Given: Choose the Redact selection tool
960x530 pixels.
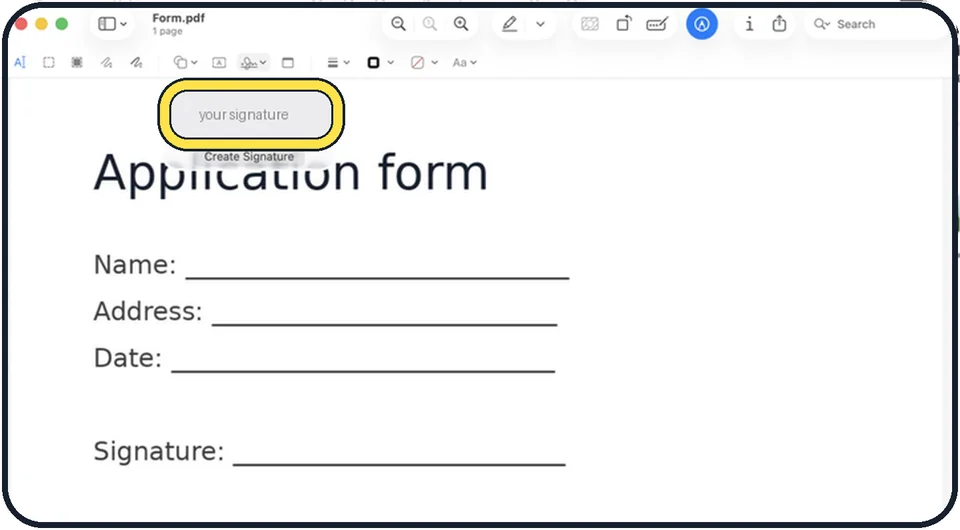Looking at the screenshot, I should [x=77, y=62].
